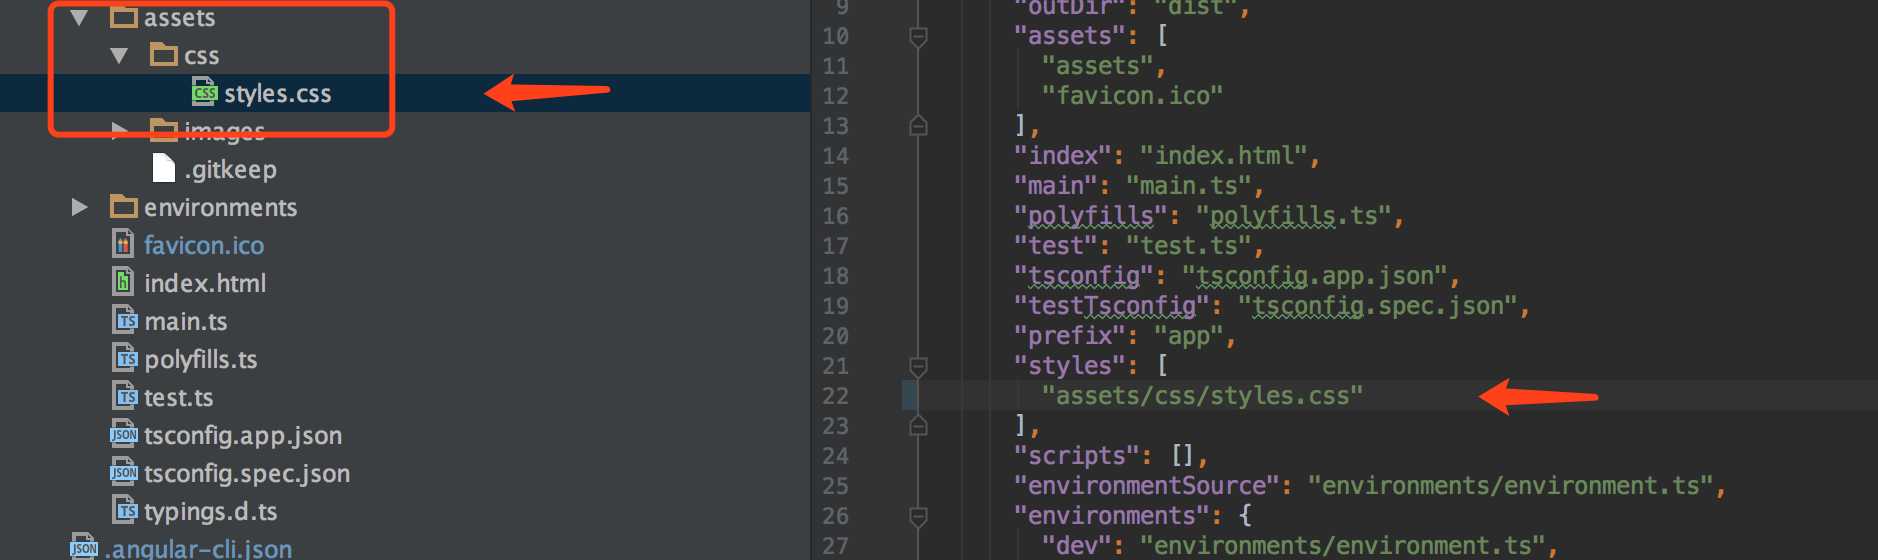Click the favicon.ico file icon
1878x560 pixels.
coord(123,244)
